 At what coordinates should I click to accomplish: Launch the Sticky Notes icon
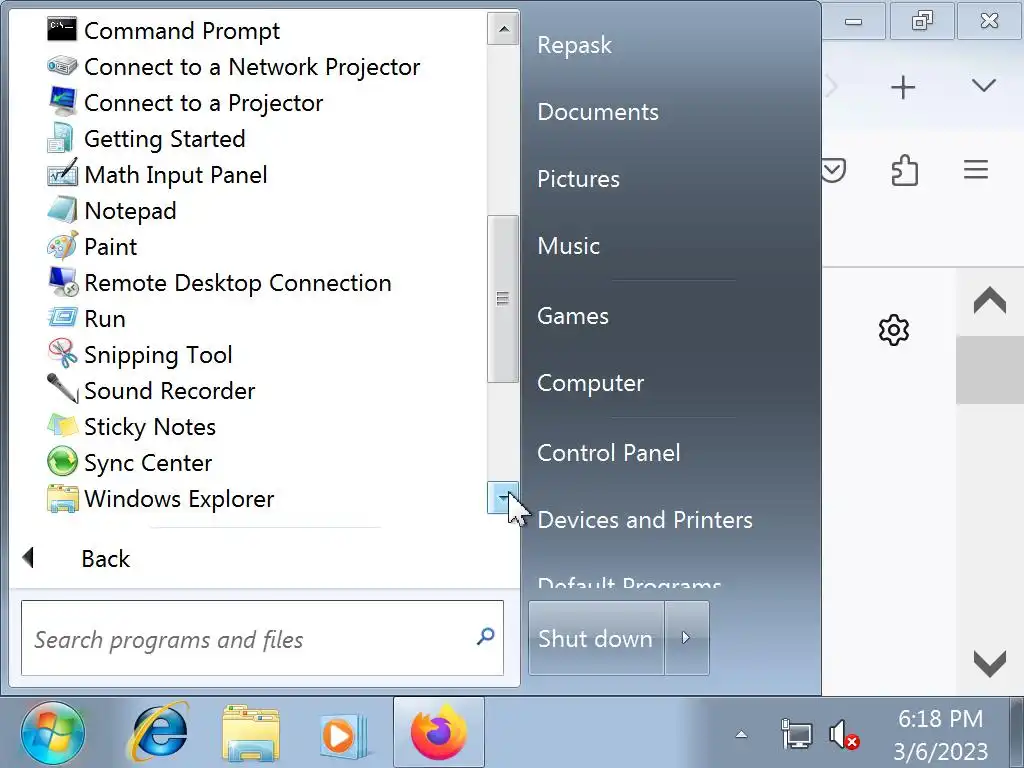[62, 426]
